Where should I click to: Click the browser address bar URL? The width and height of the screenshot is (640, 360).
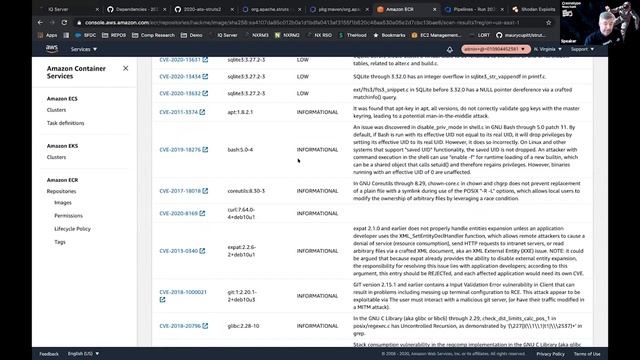click(x=302, y=22)
